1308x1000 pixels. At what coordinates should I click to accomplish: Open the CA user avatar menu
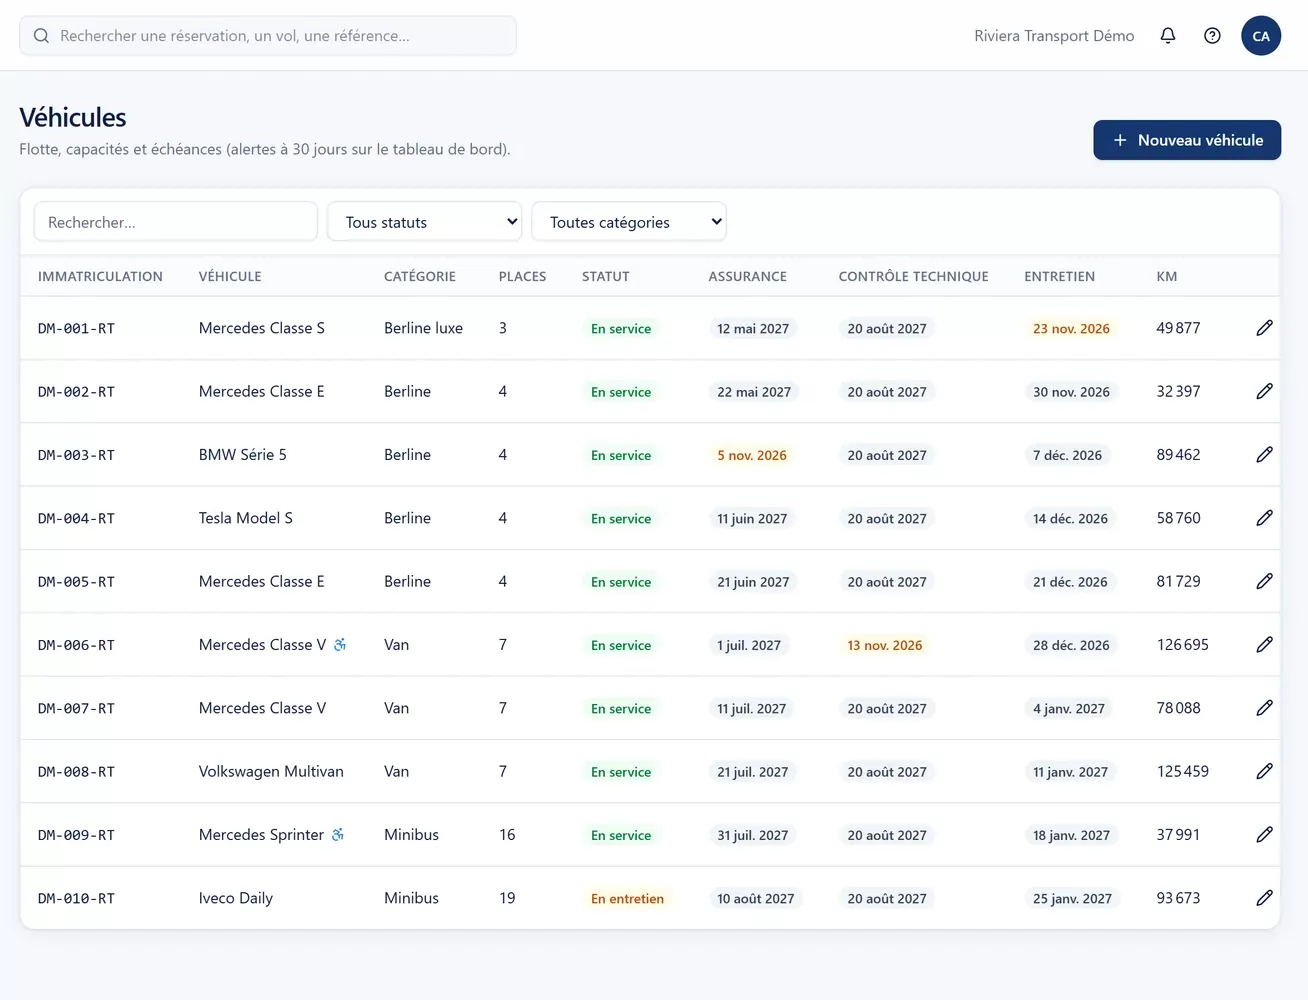click(1261, 36)
